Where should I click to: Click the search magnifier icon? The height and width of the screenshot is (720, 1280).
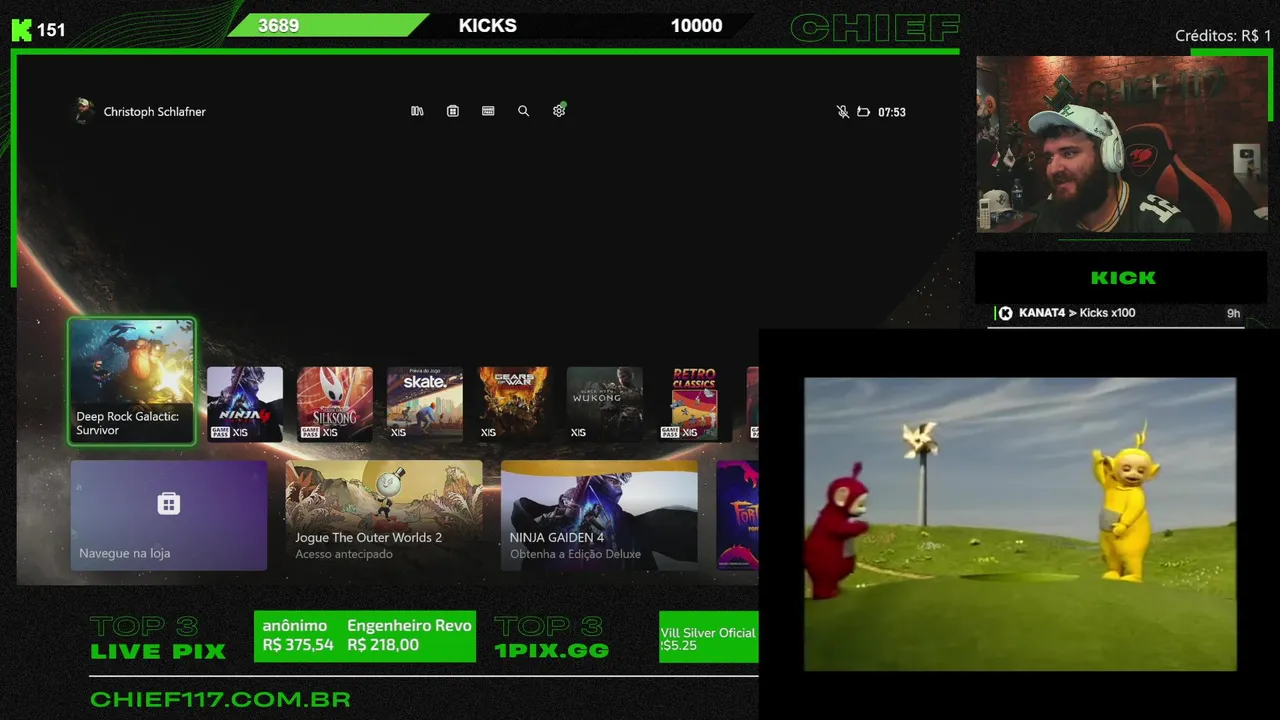coord(523,111)
